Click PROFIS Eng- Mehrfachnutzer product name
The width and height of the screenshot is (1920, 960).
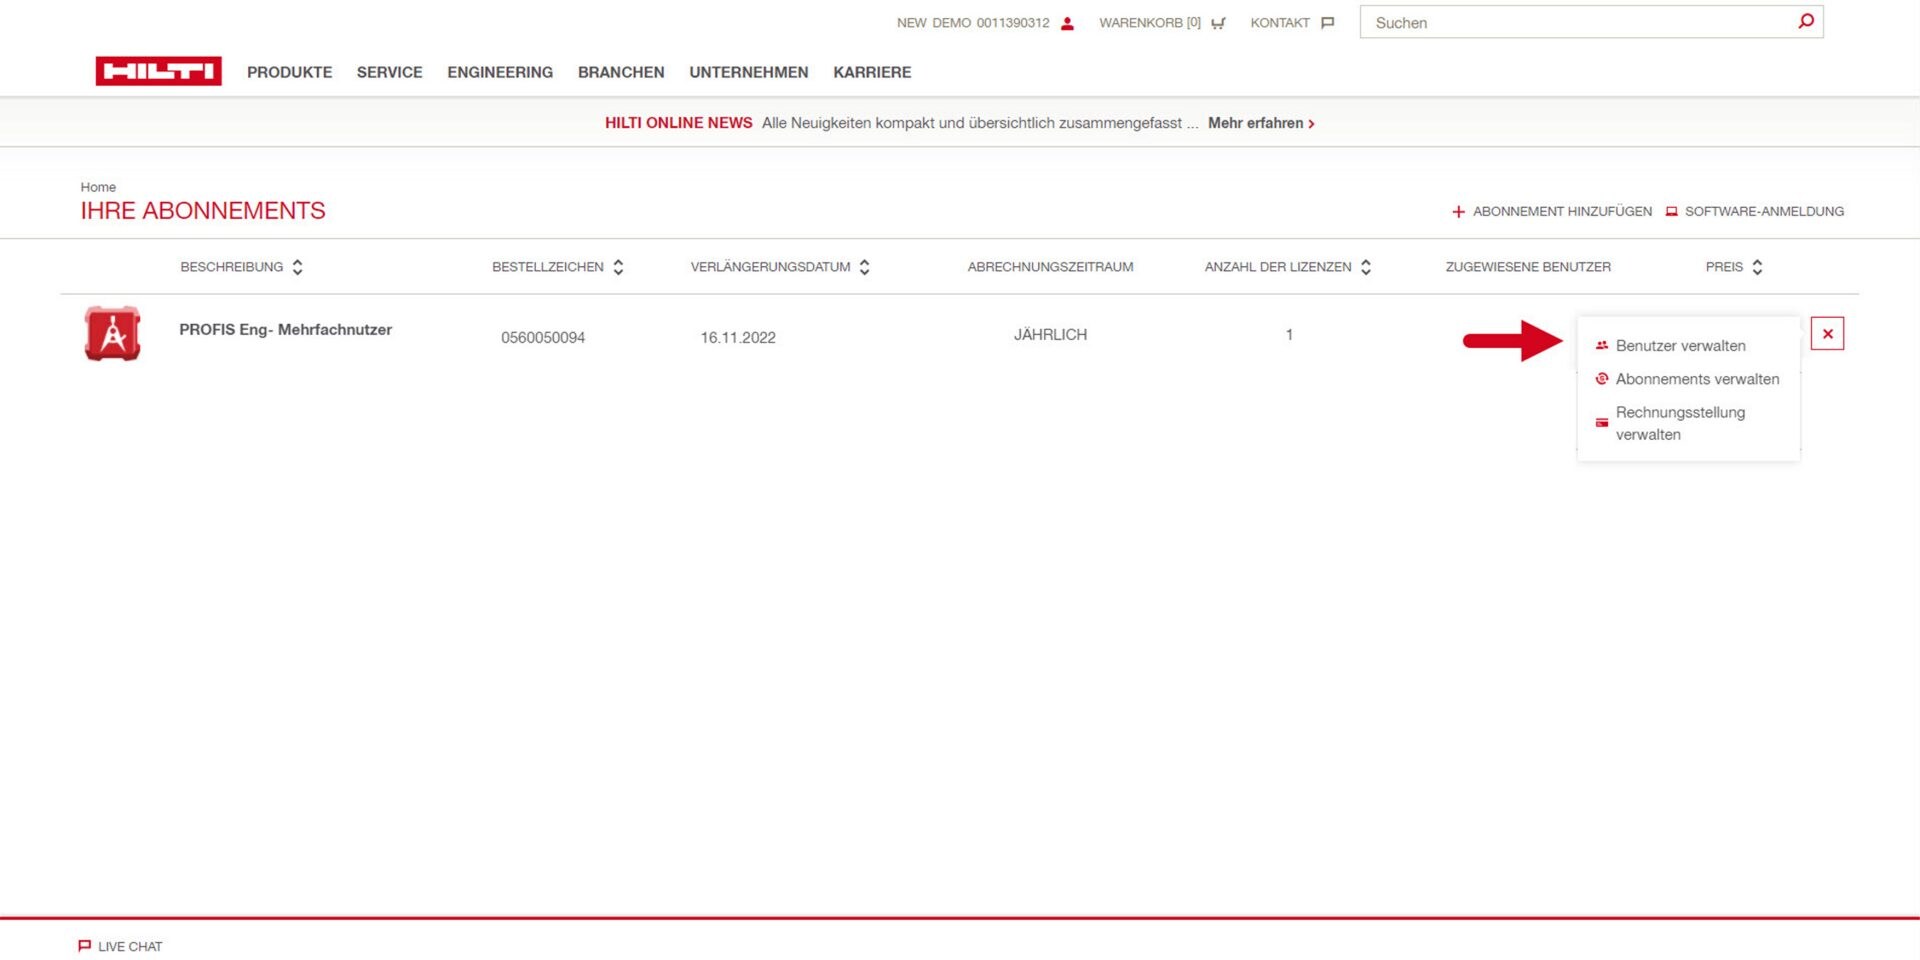[285, 330]
